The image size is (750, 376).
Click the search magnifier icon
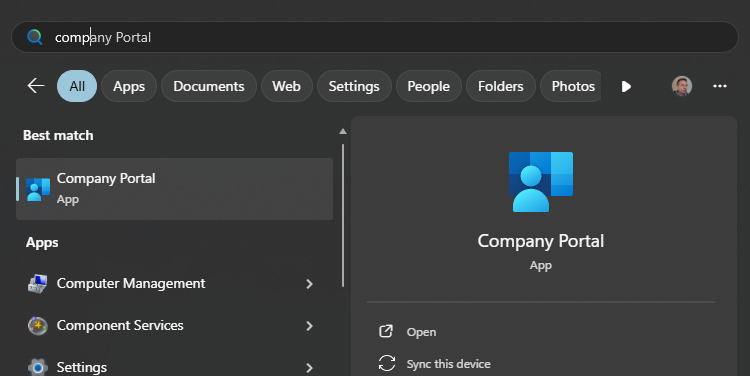coord(34,37)
